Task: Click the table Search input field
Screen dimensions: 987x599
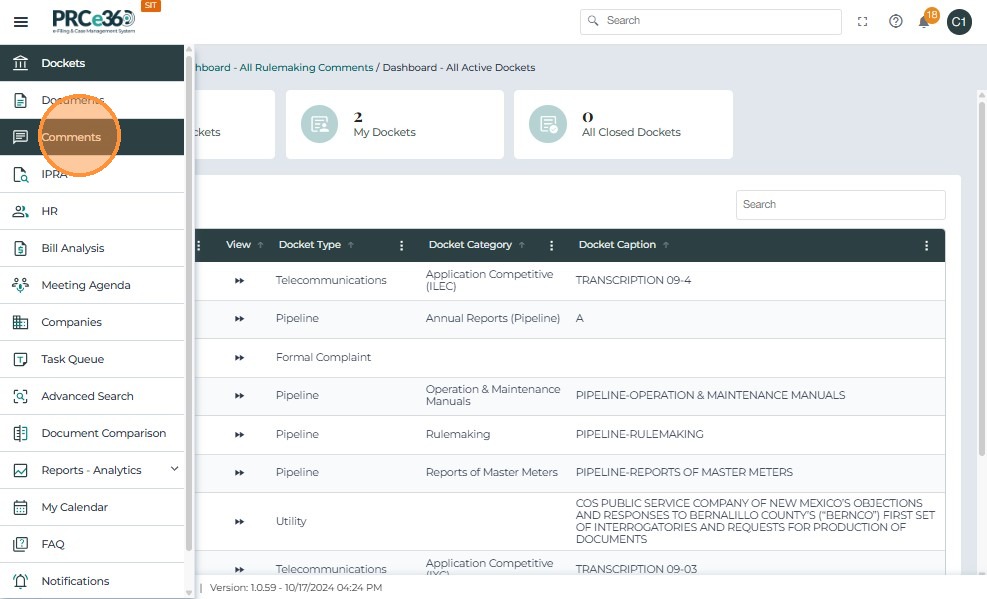Action: pyautogui.click(x=840, y=204)
